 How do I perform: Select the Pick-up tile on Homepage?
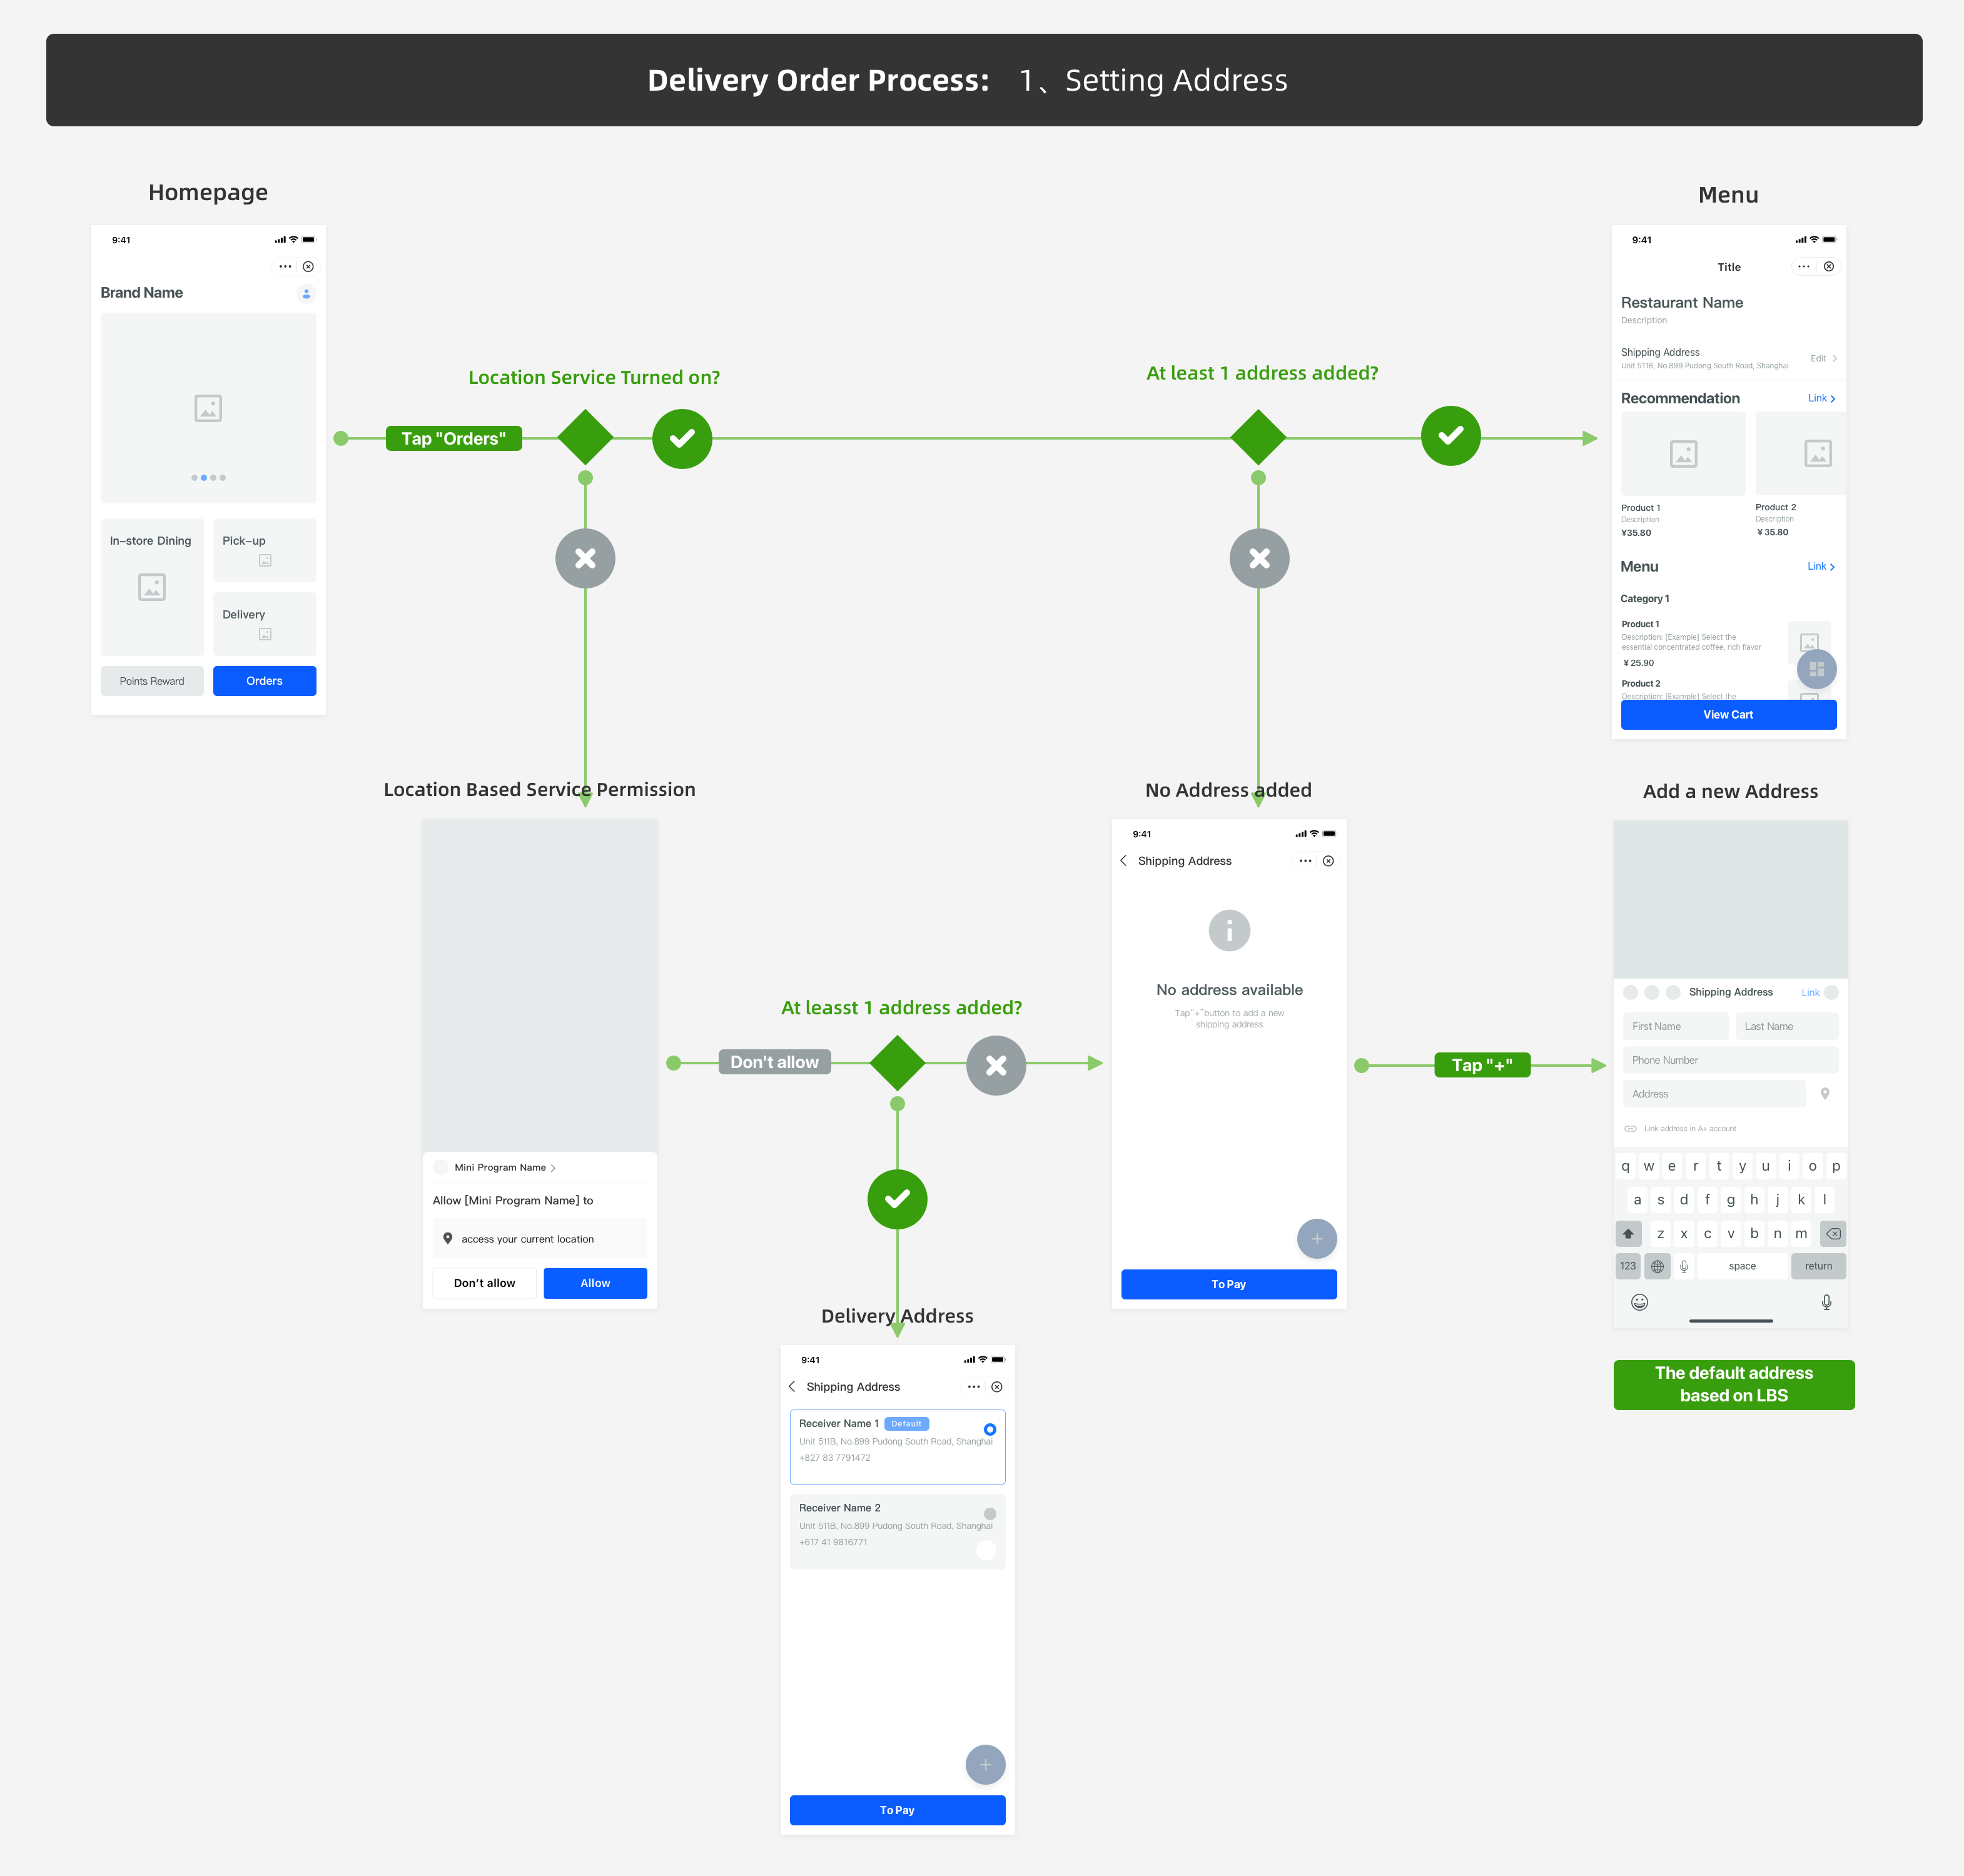coord(264,549)
